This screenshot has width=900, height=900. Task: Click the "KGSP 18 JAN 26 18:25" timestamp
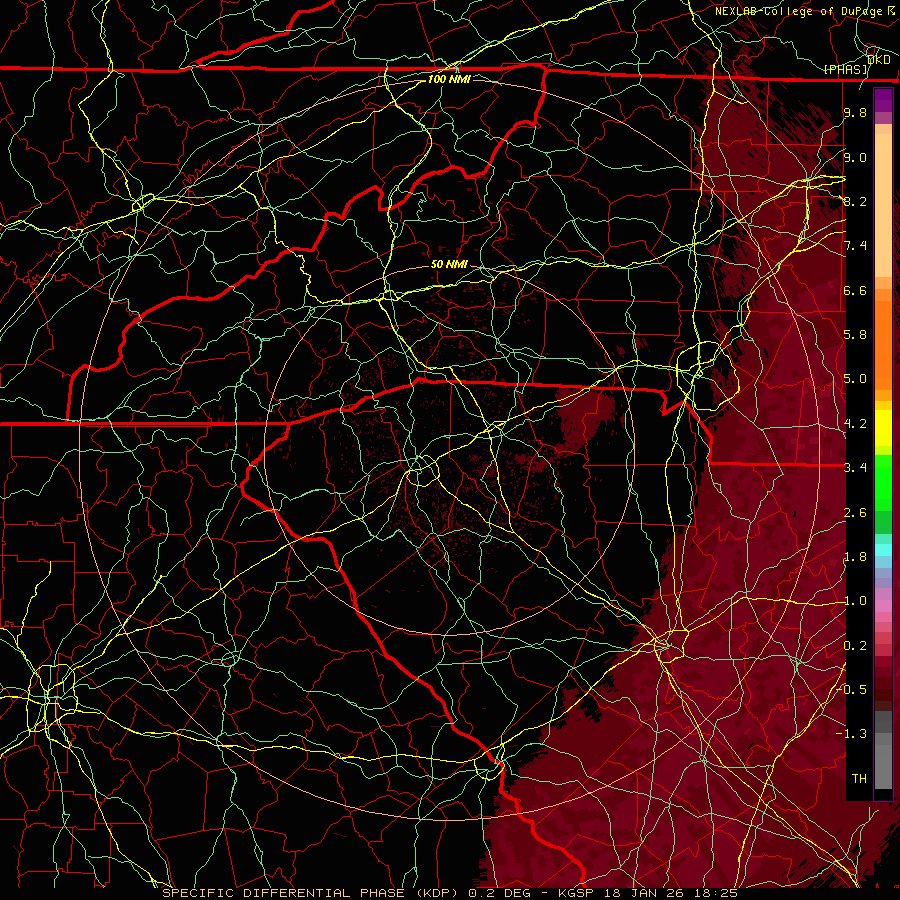[x=648, y=893]
